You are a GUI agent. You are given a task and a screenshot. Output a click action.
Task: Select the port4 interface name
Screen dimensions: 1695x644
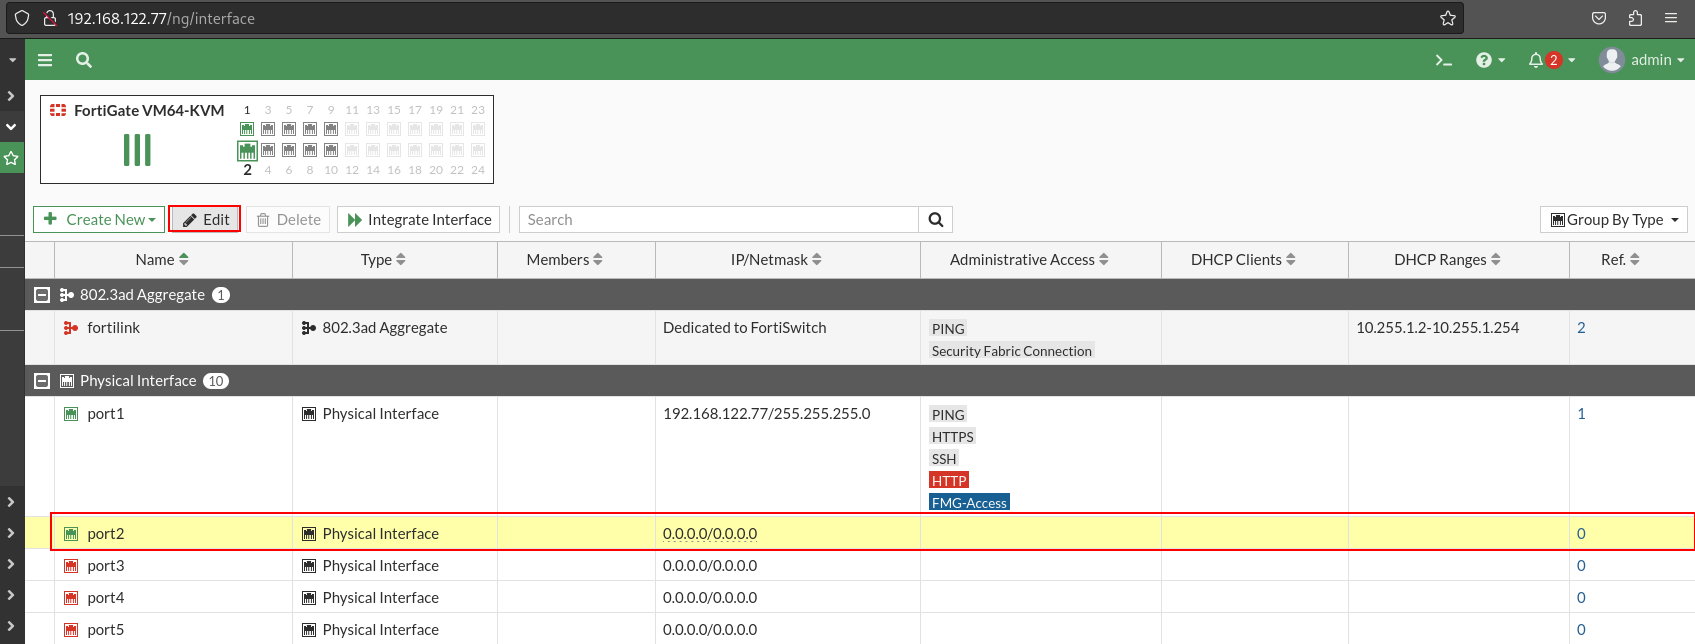pos(105,598)
